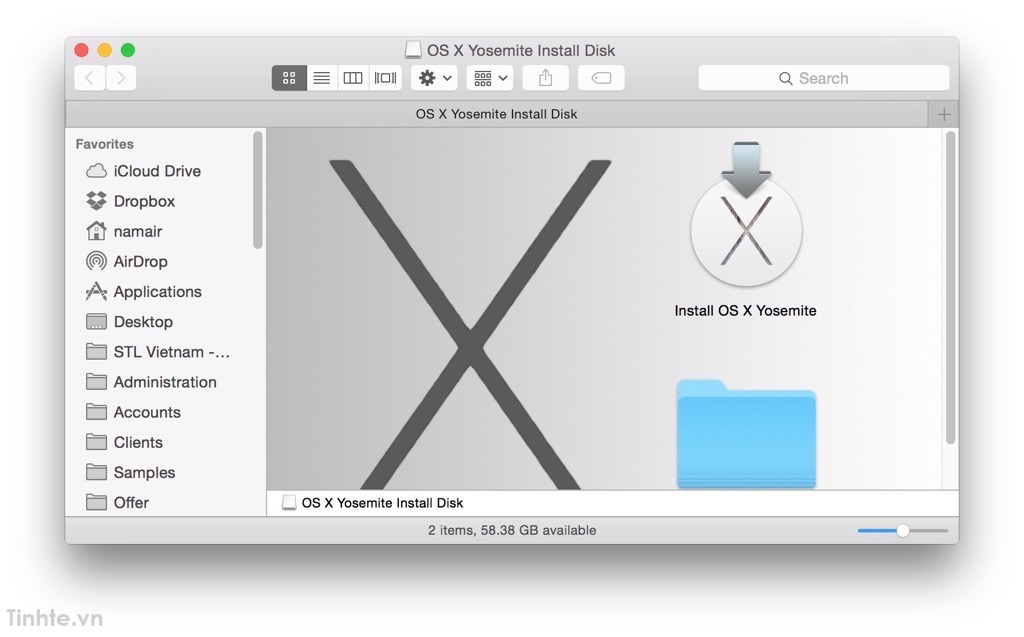
Task: Click the Share toolbar icon
Action: (545, 78)
